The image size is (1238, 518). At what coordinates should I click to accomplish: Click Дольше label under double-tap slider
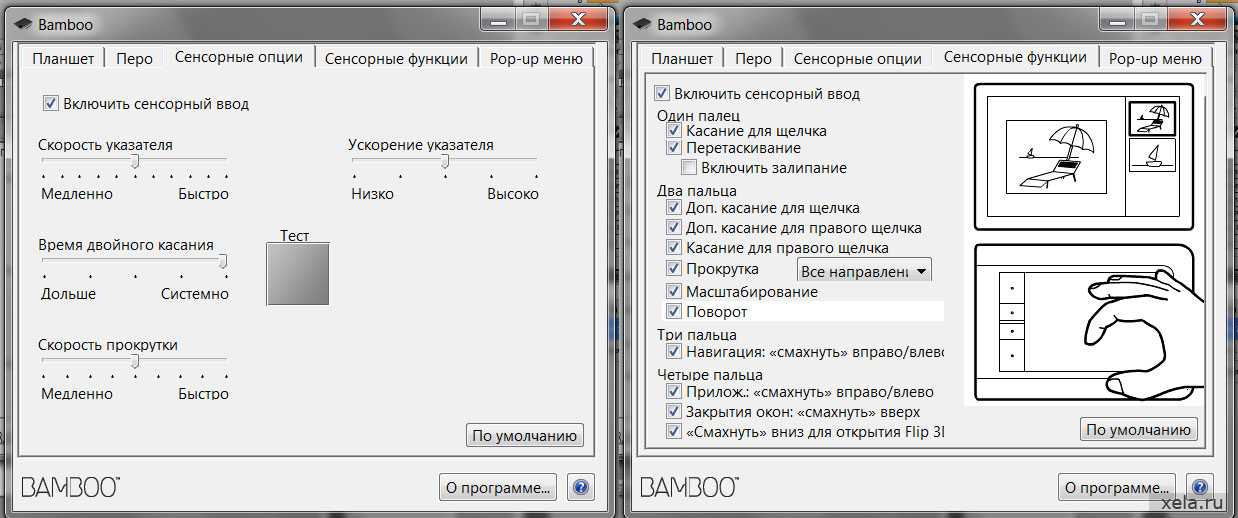pos(68,294)
